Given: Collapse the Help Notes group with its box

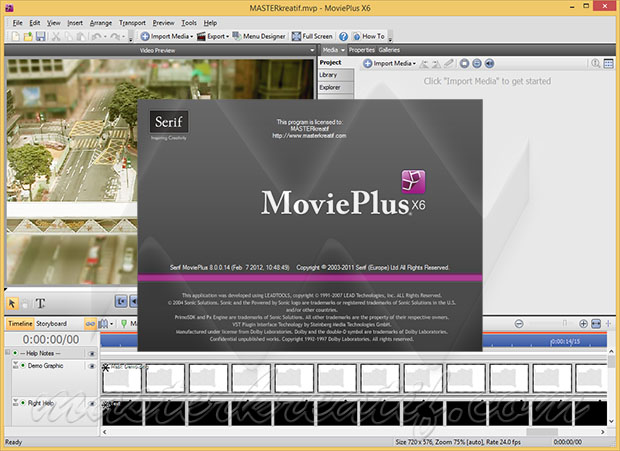Looking at the screenshot, I should (7, 352).
